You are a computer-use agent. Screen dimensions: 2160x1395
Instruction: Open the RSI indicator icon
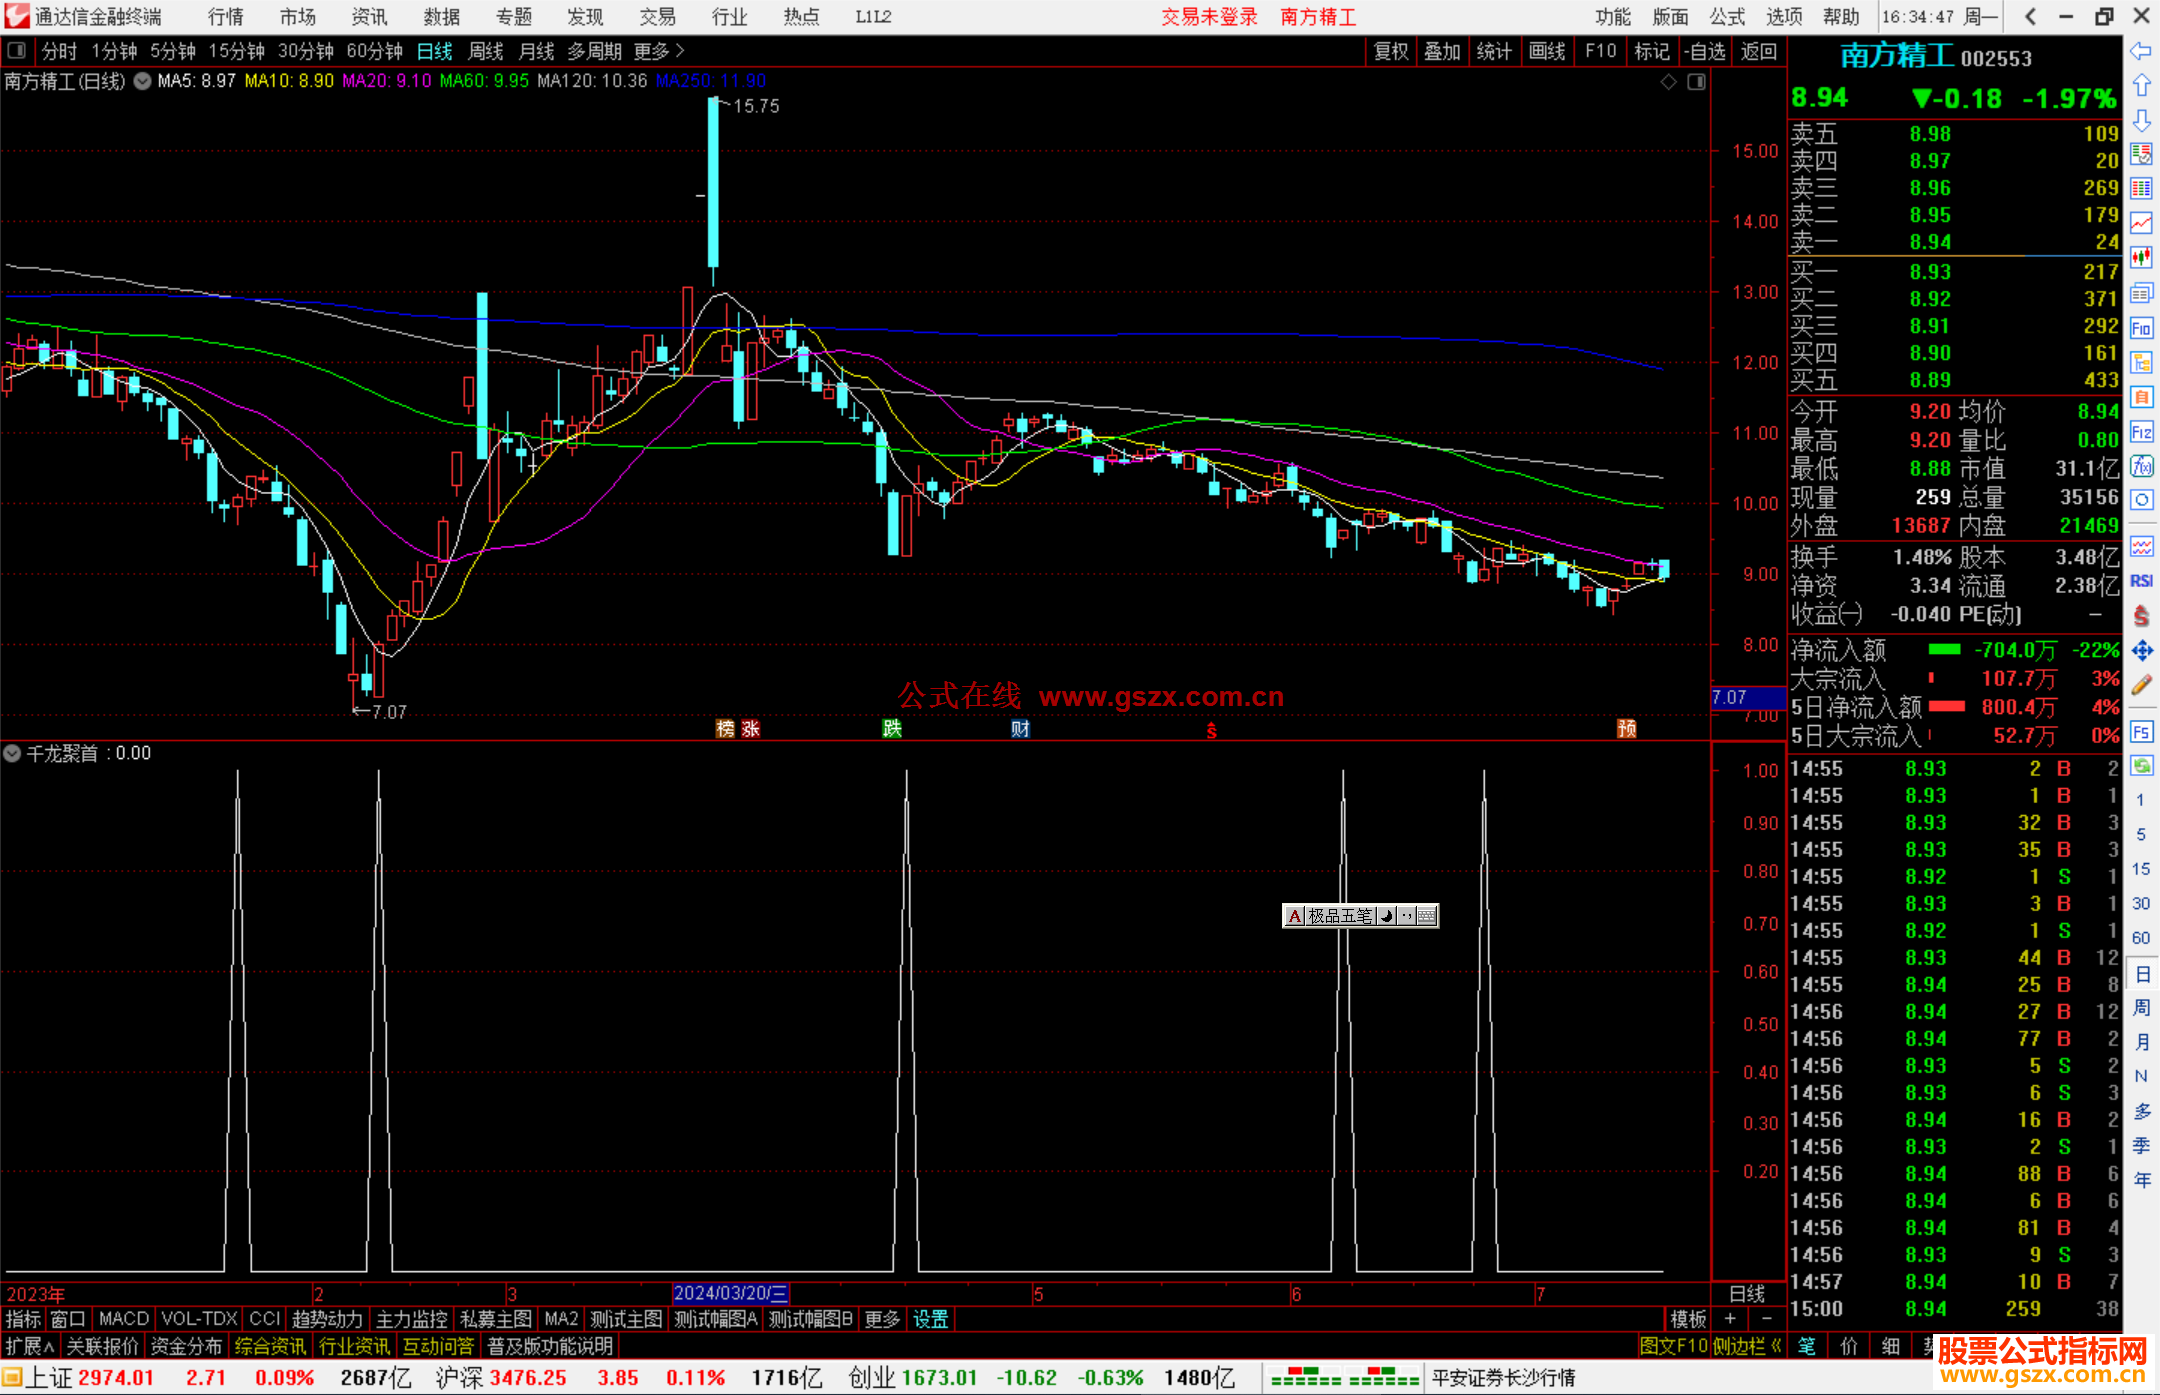coord(2141,581)
